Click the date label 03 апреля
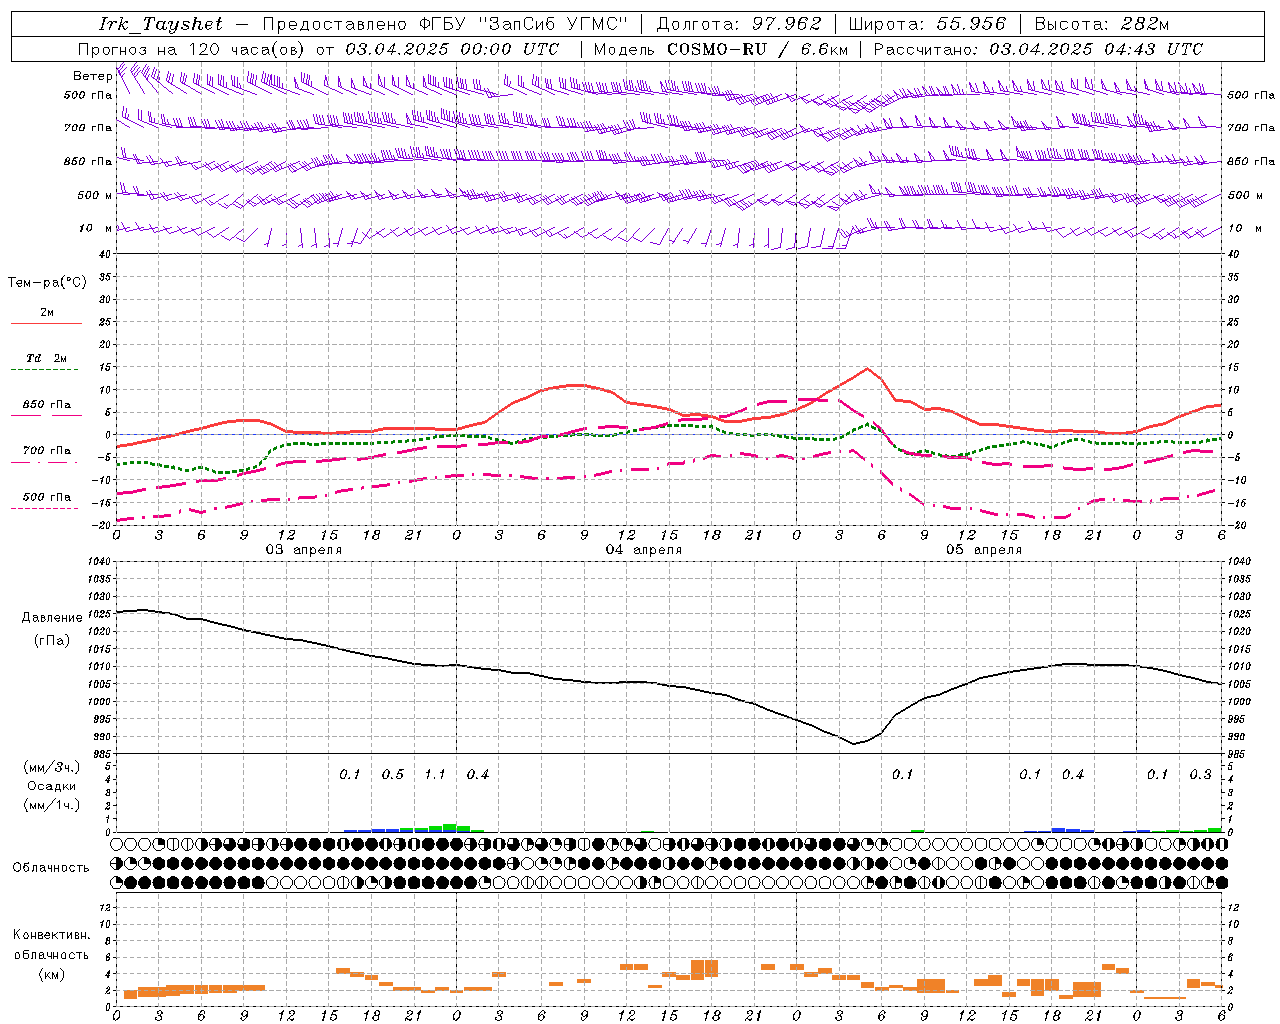Viewport: 1280px width, 1024px height. 303,550
